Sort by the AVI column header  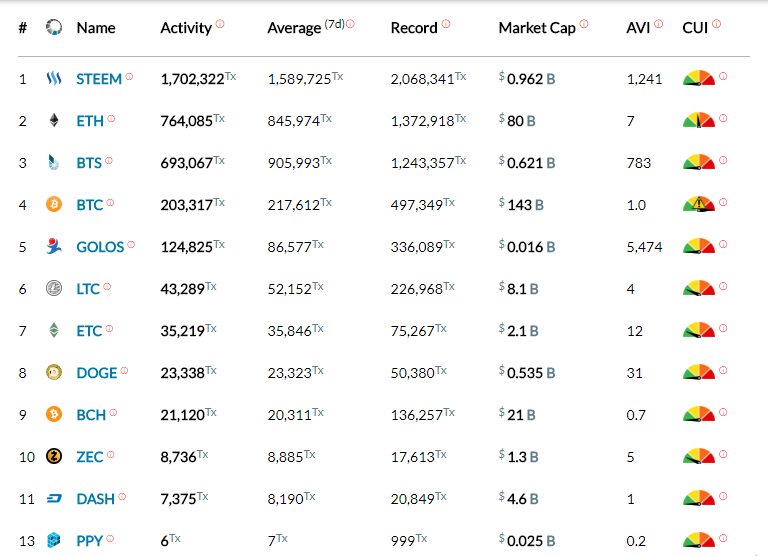tap(638, 28)
